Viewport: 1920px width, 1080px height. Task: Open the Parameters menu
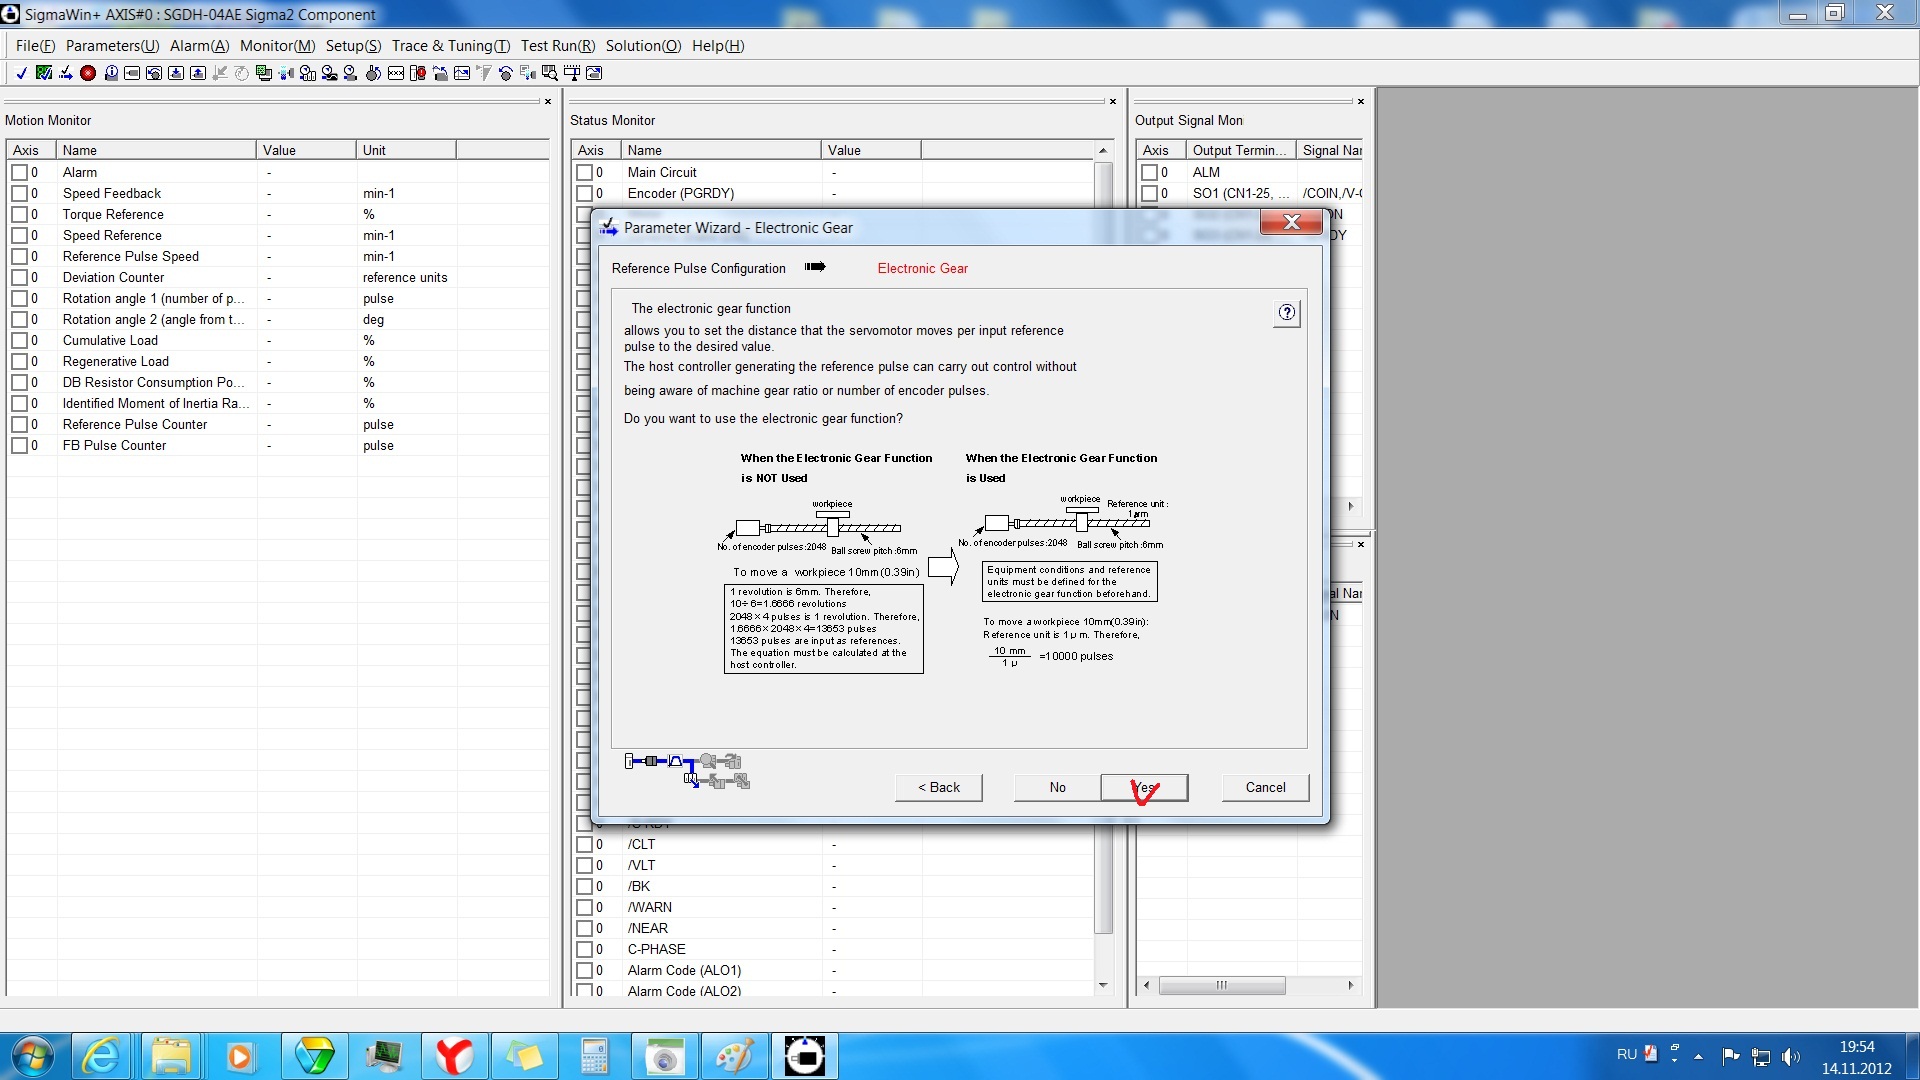[112, 46]
